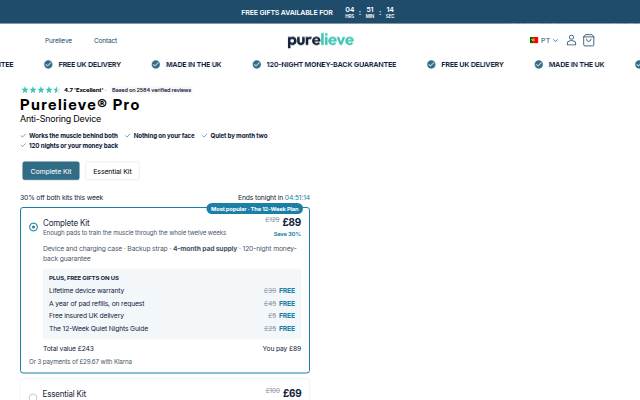The height and width of the screenshot is (400, 640).
Task: Select the Complete Kit radio button
Action: 33,227
